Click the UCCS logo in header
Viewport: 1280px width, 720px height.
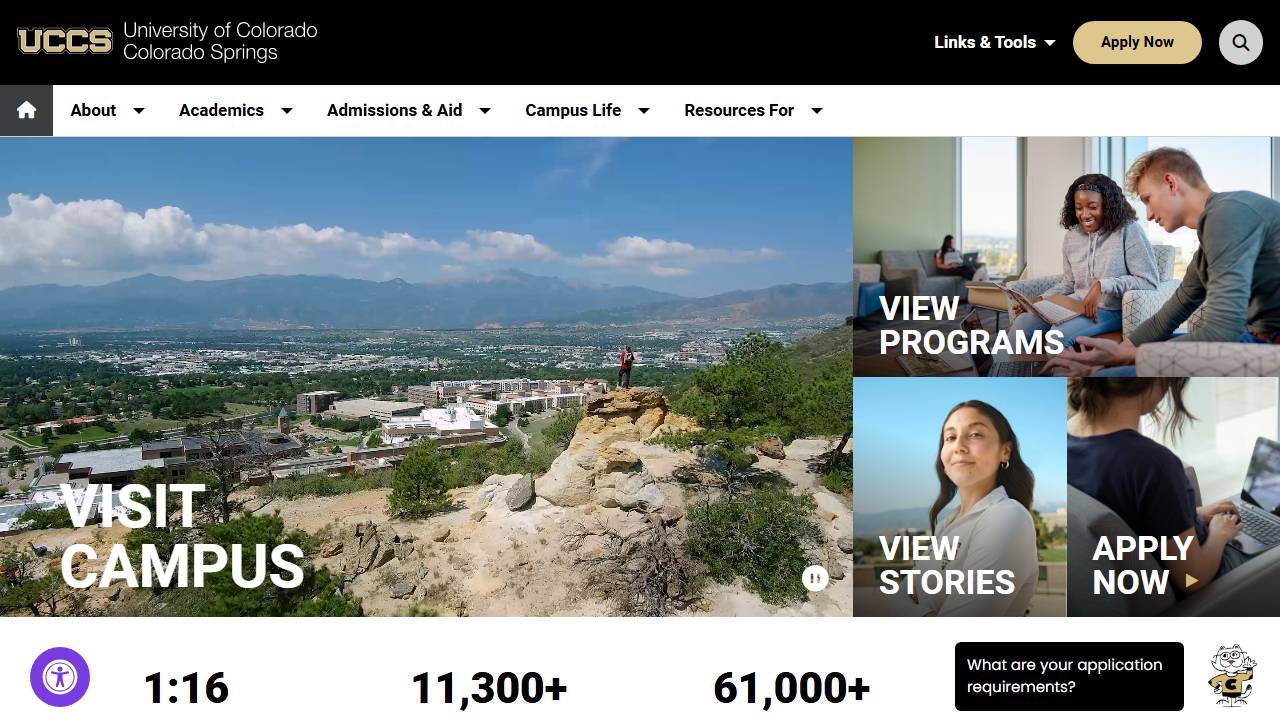click(65, 41)
